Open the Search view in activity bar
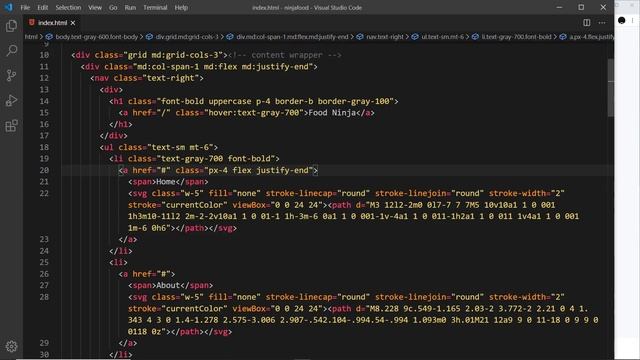 (x=11, y=51)
